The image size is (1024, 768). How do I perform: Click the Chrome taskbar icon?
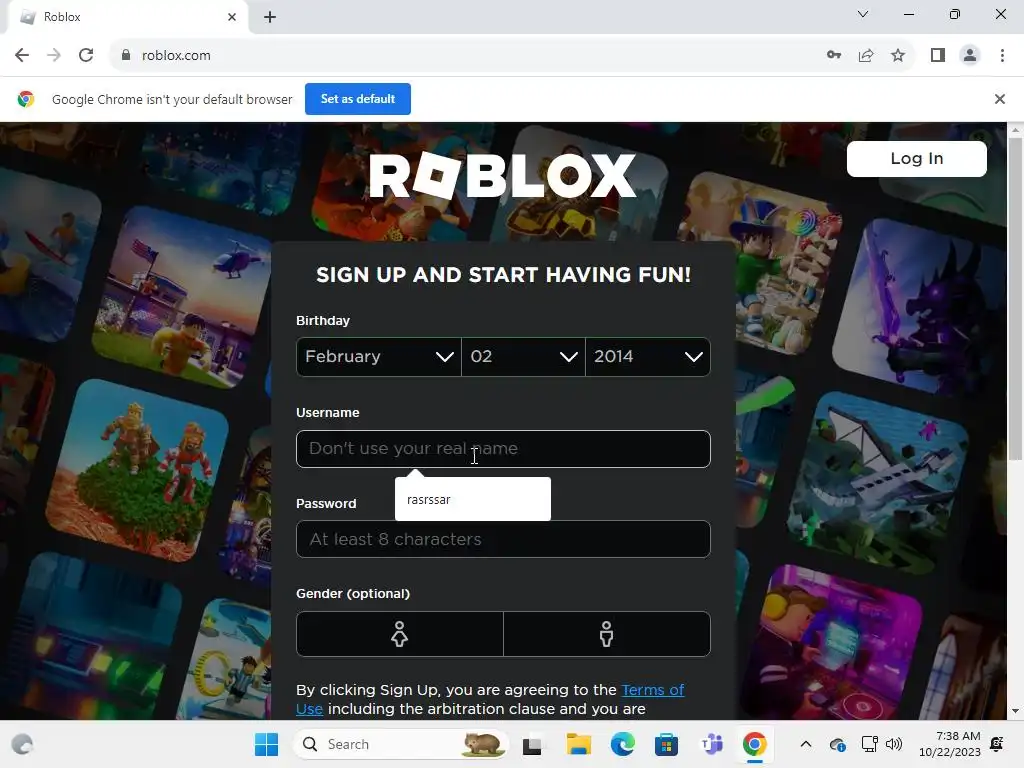point(754,744)
